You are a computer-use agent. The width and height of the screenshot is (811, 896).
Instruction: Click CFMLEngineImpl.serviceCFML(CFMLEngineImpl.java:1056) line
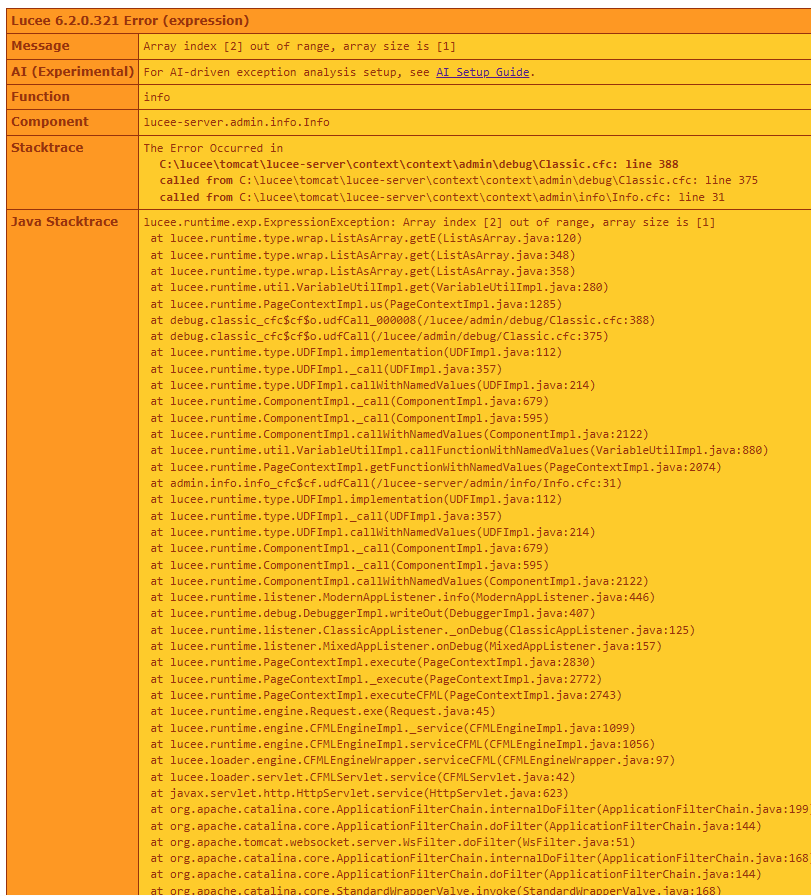point(403,744)
